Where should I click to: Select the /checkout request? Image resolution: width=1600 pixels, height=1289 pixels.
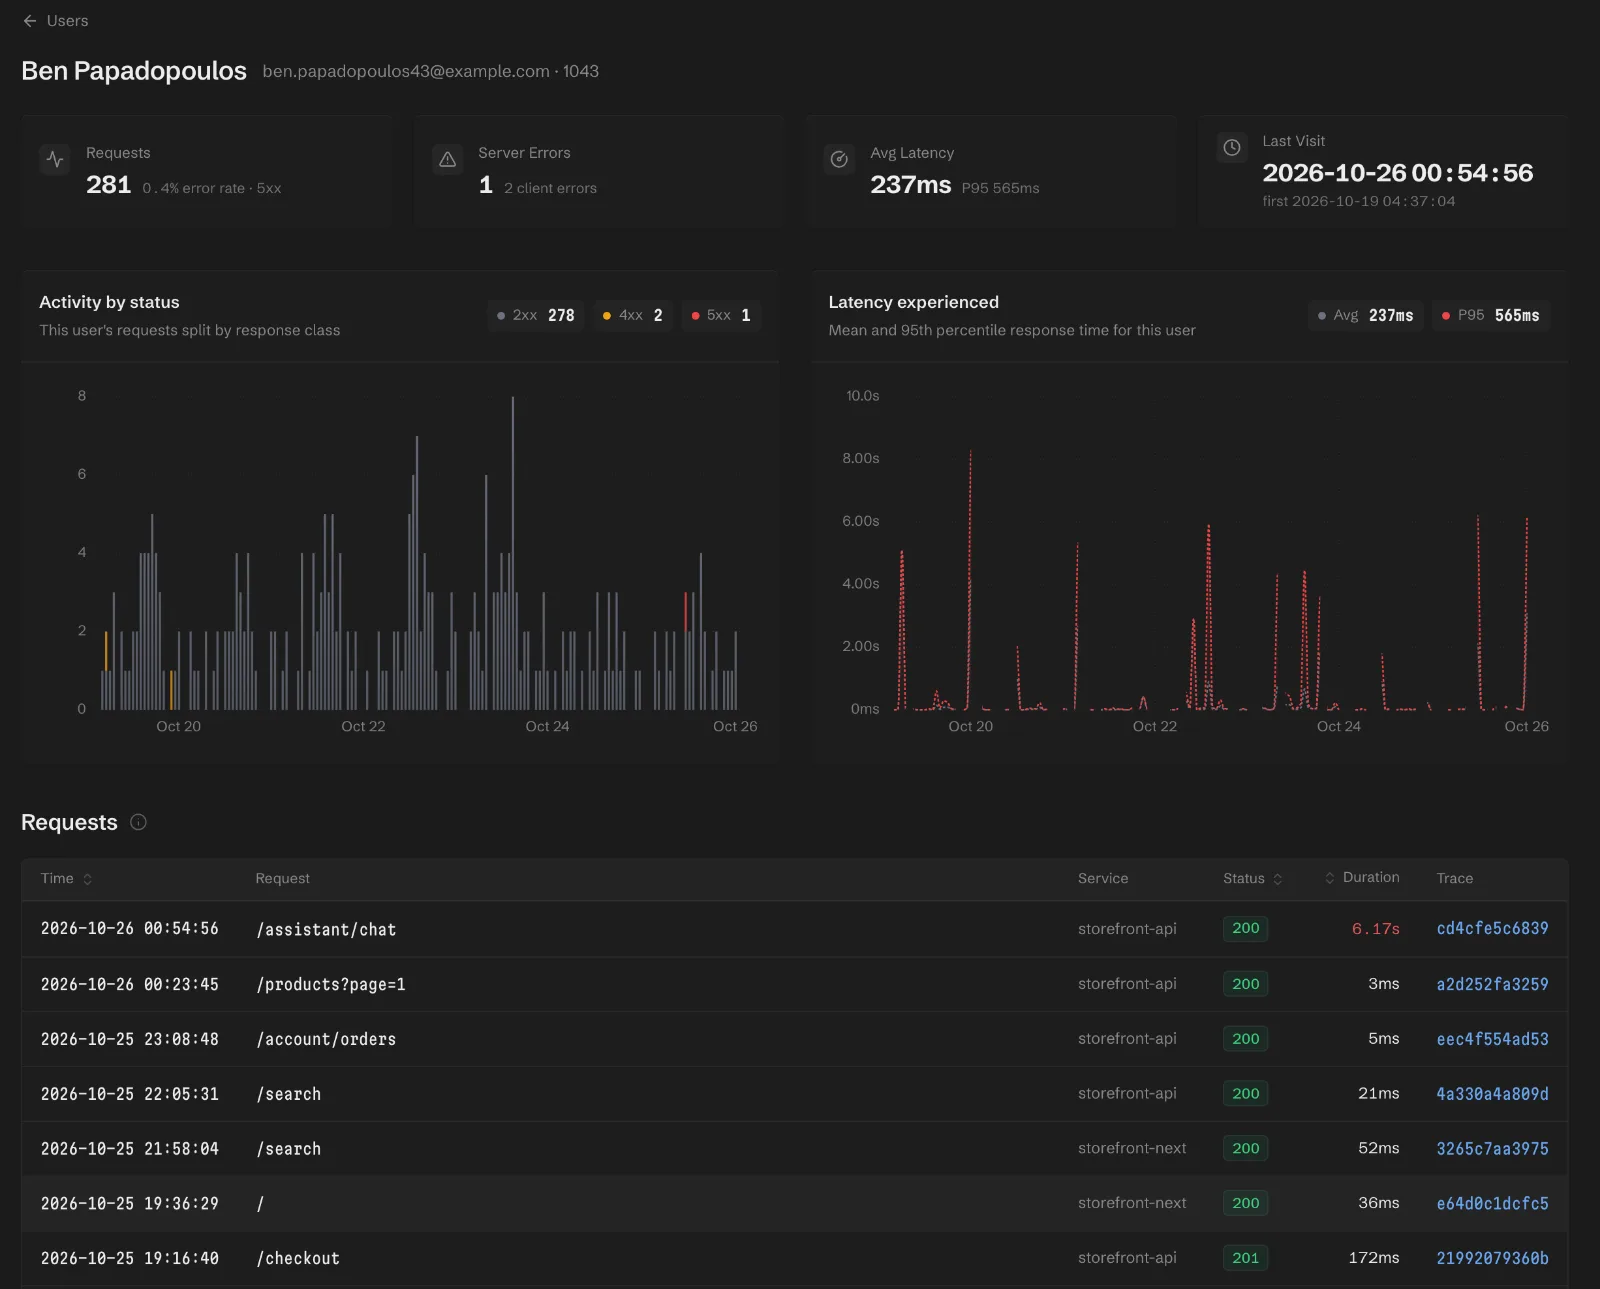pyautogui.click(x=298, y=1259)
